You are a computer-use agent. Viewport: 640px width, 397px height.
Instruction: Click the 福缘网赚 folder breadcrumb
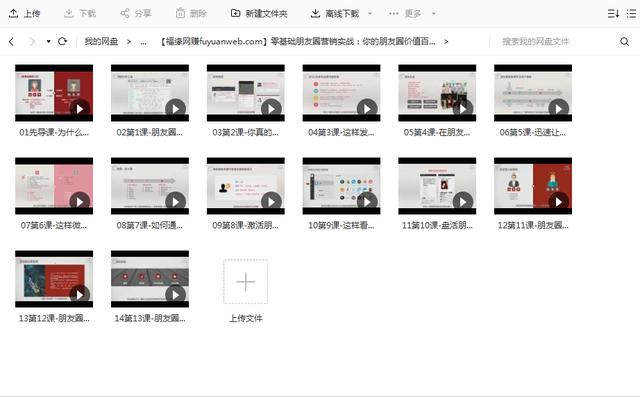tap(298, 41)
